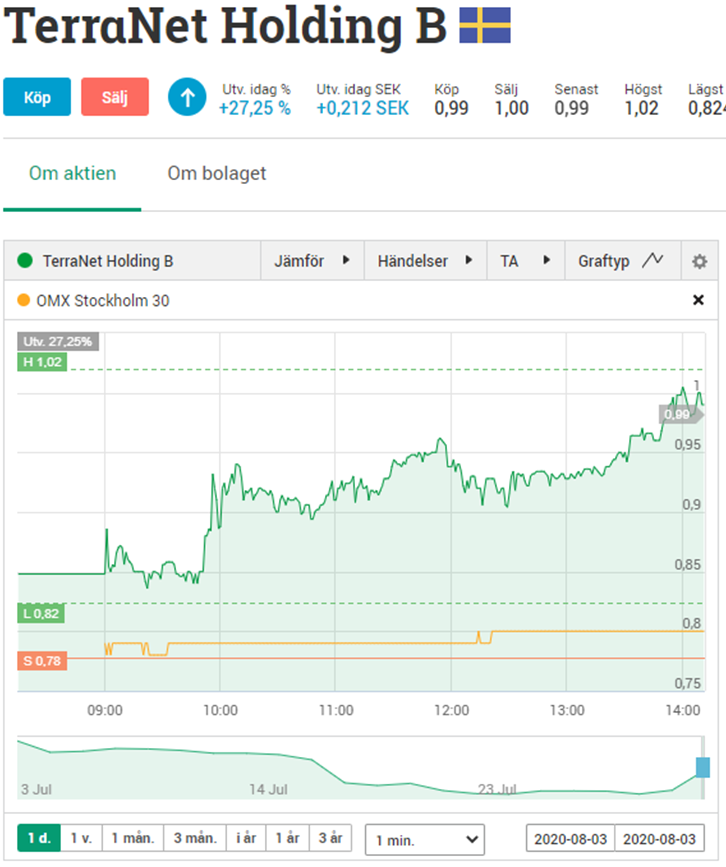Click the start date field 2020-08-03
This screenshot has width=726, height=867.
tap(571, 839)
